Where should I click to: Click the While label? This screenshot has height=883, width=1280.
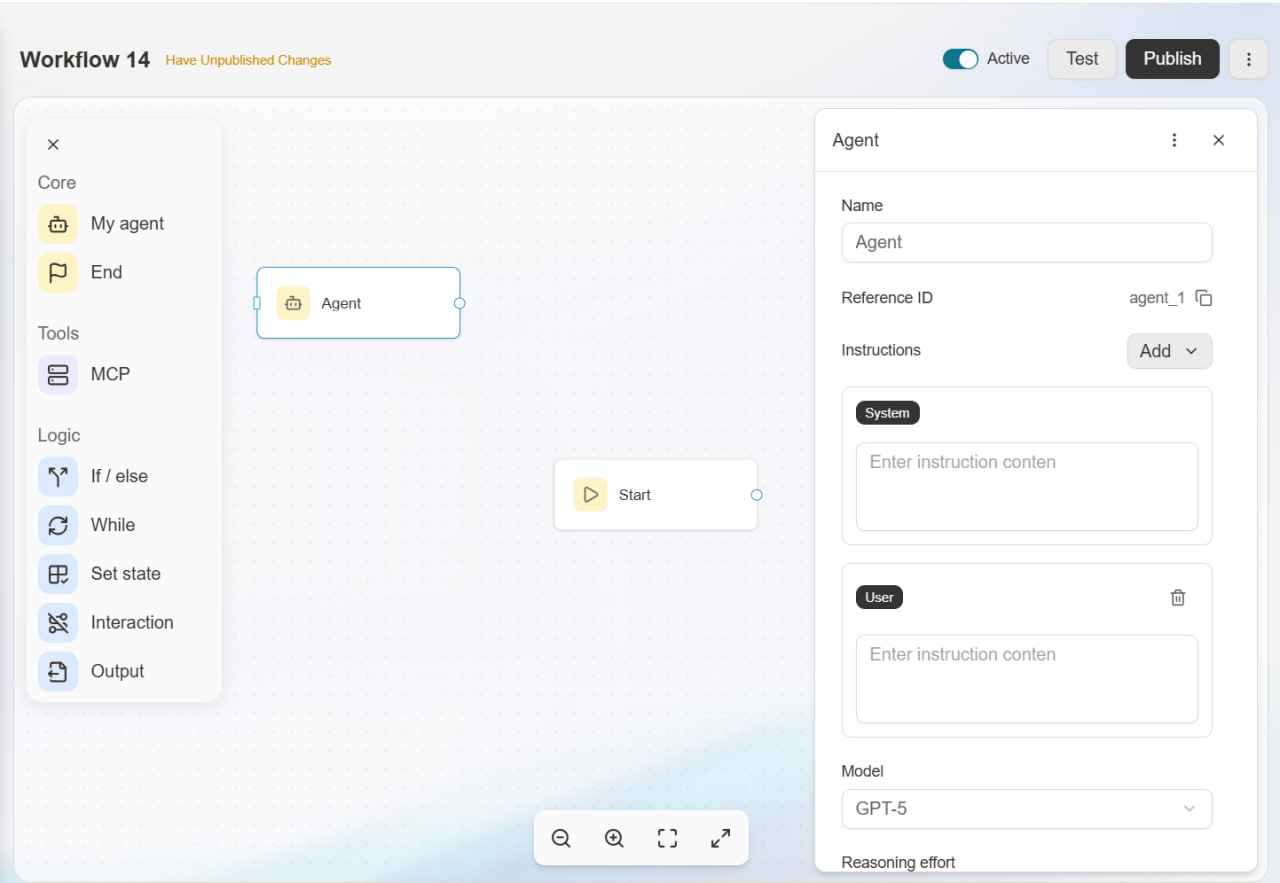113,525
